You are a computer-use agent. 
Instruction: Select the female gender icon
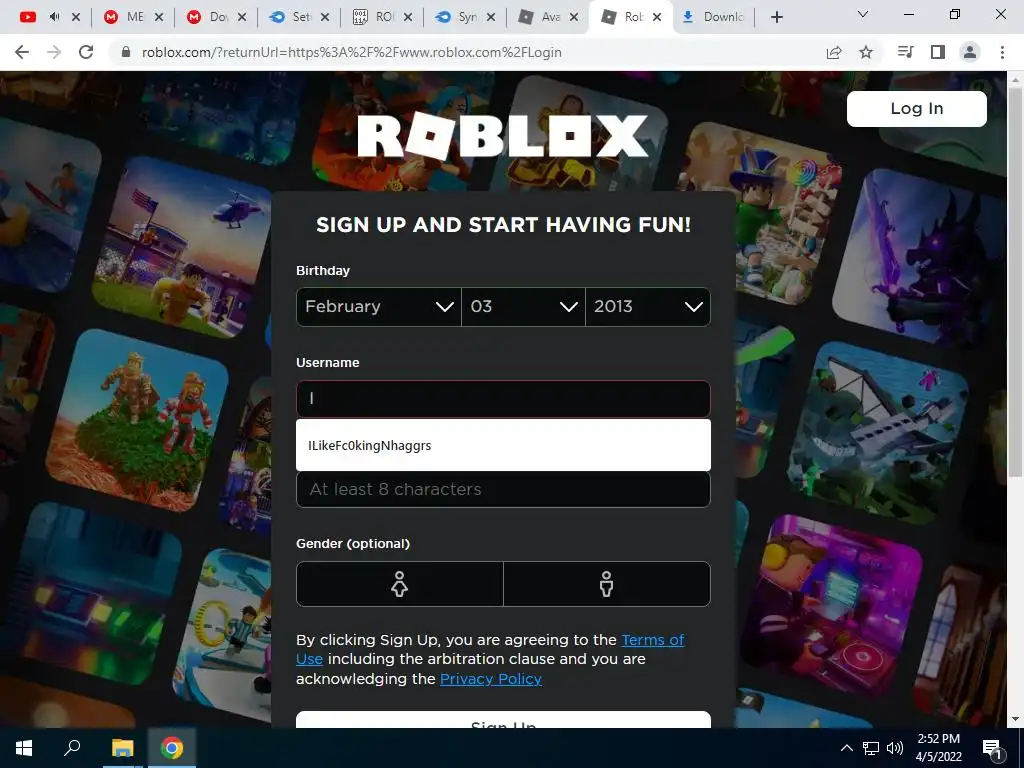[x=400, y=584]
